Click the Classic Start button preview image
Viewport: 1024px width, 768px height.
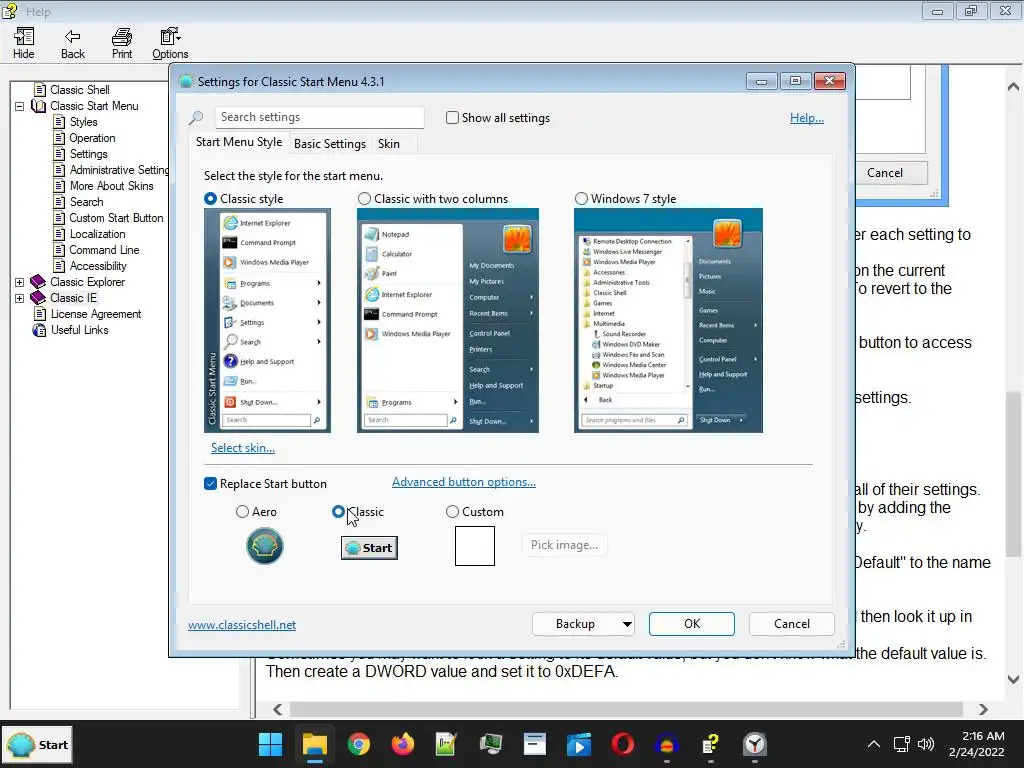369,548
